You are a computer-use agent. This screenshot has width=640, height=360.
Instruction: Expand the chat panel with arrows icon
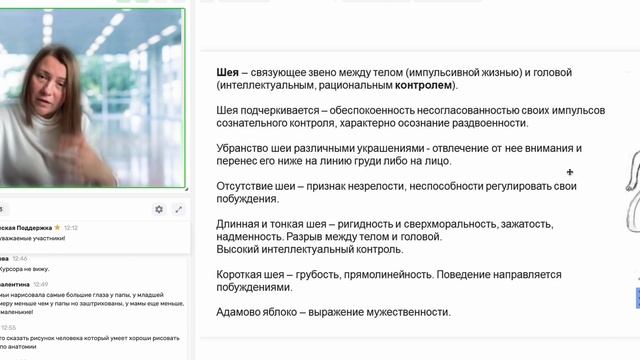click(x=179, y=209)
